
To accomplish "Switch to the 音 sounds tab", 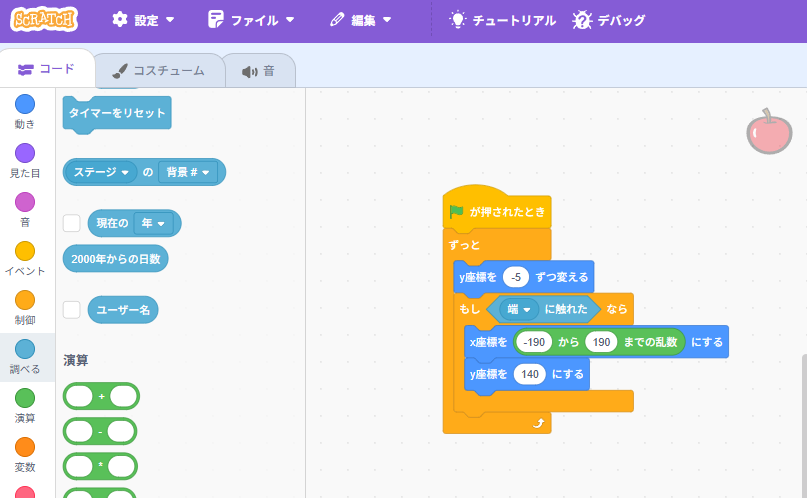I will pos(258,71).
